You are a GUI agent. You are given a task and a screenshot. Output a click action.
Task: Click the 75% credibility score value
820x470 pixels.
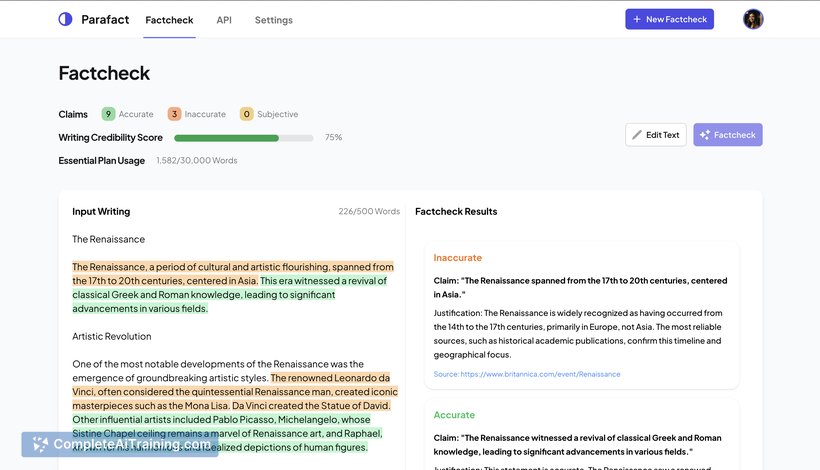pos(333,137)
